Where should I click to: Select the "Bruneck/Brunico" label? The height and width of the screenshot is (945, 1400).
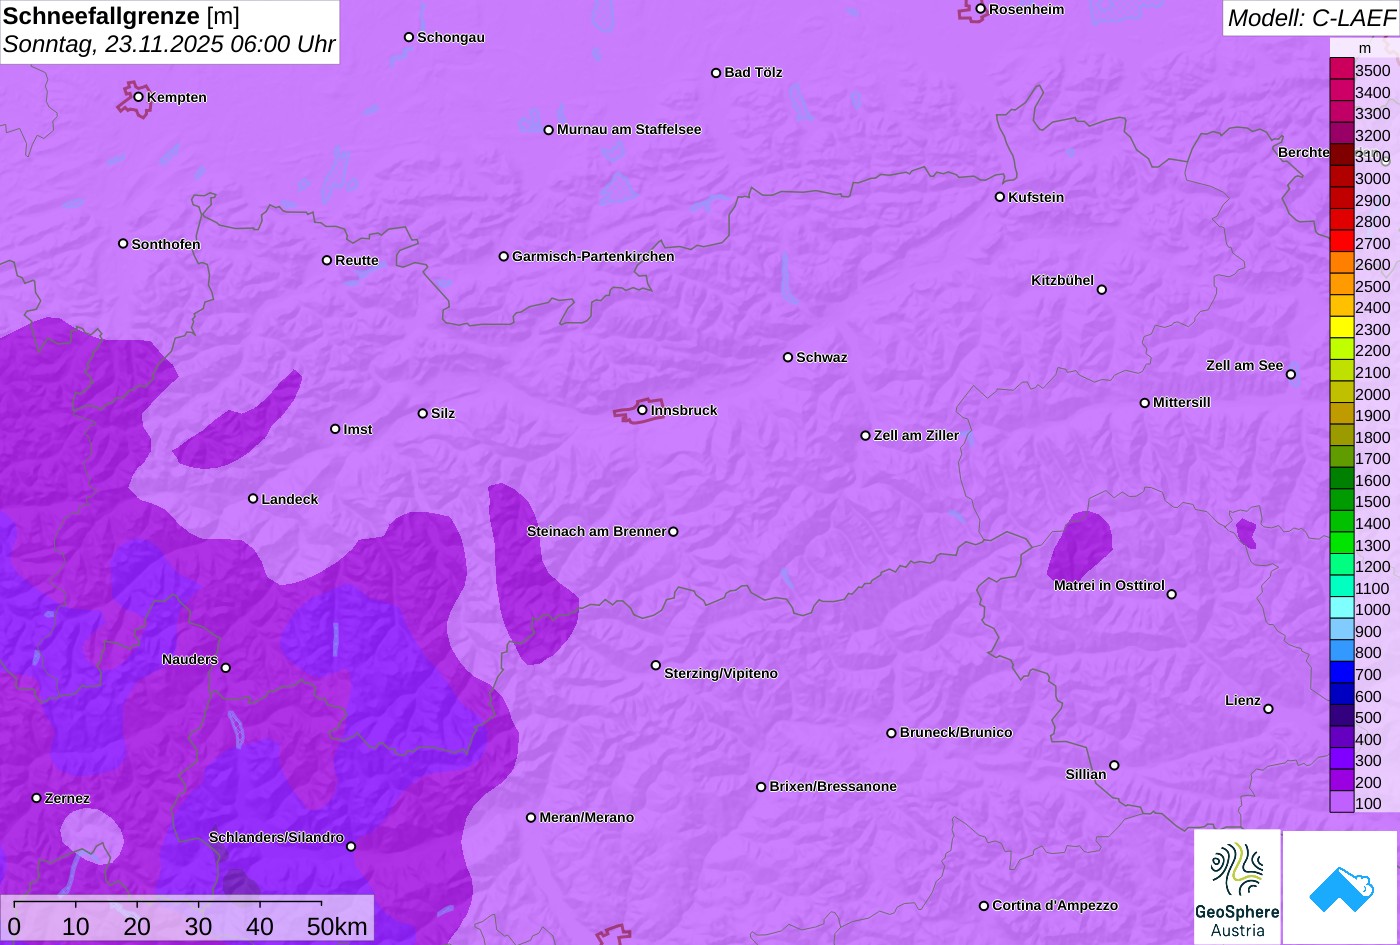[x=956, y=733]
